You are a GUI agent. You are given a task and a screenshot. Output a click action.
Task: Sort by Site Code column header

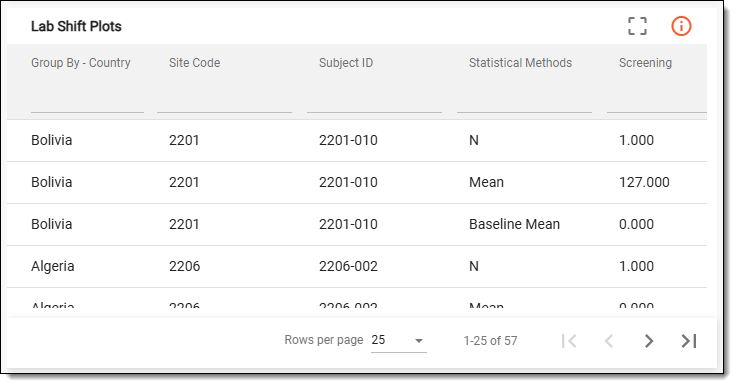point(194,63)
